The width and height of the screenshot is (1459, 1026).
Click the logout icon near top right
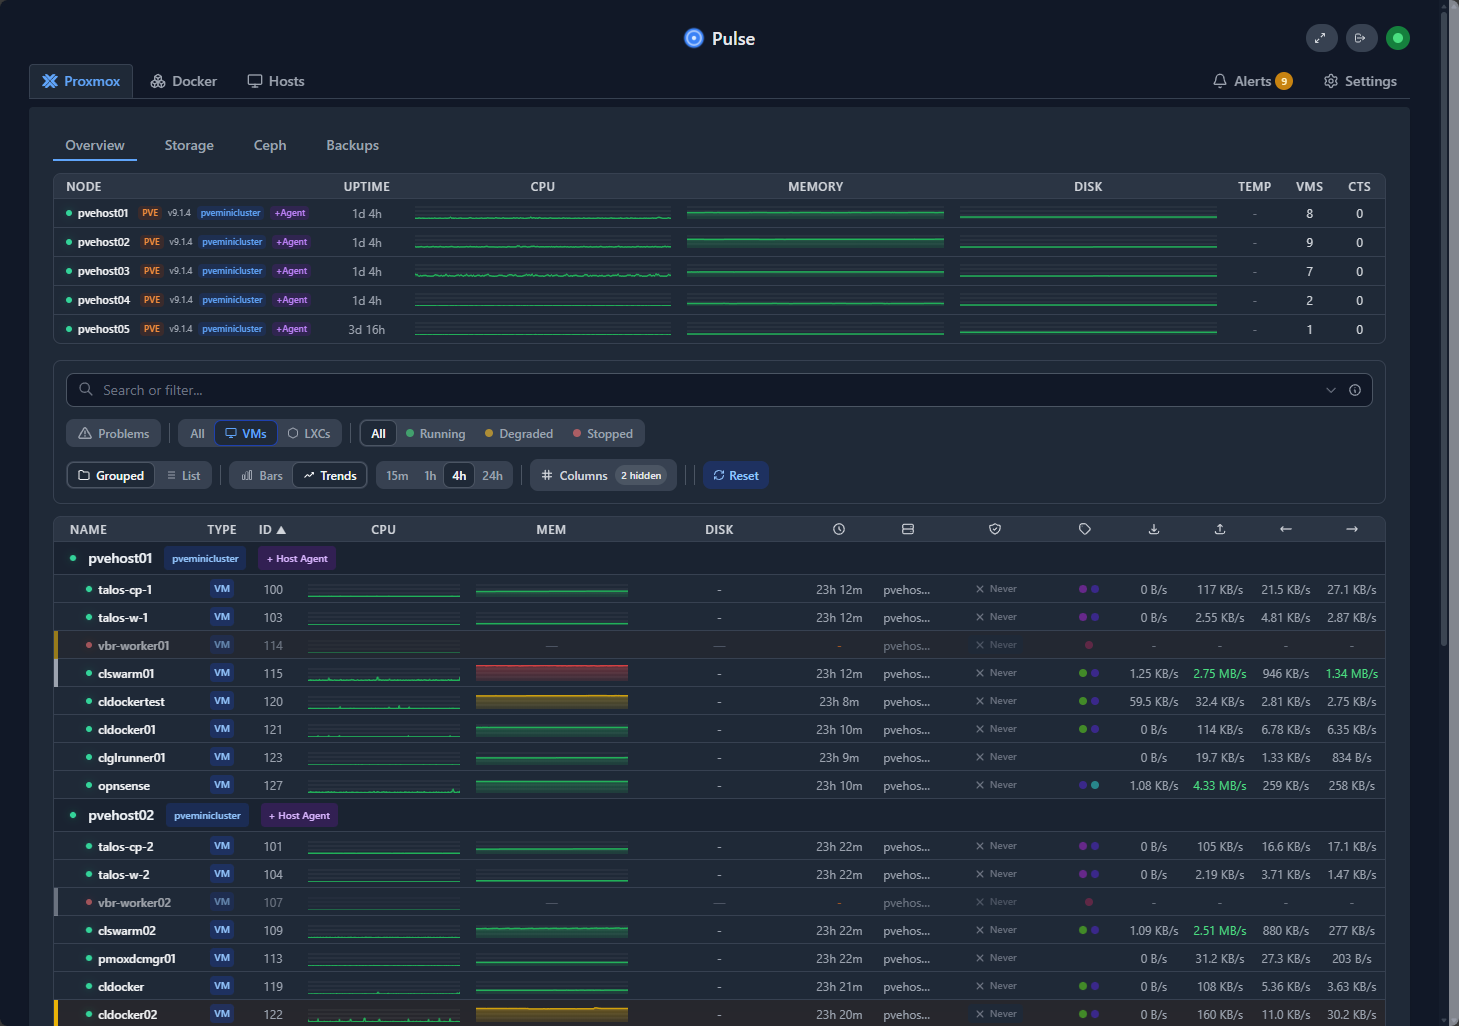(1361, 38)
